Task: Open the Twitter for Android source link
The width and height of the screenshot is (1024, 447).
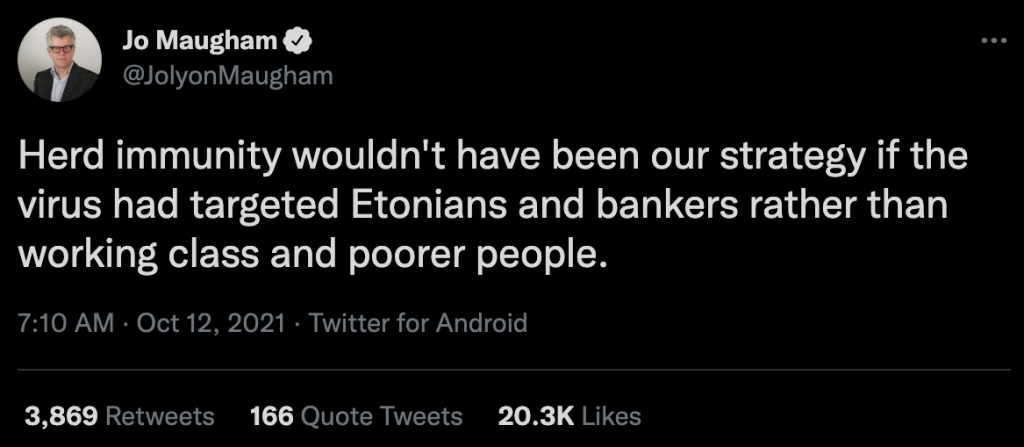Action: 417,324
